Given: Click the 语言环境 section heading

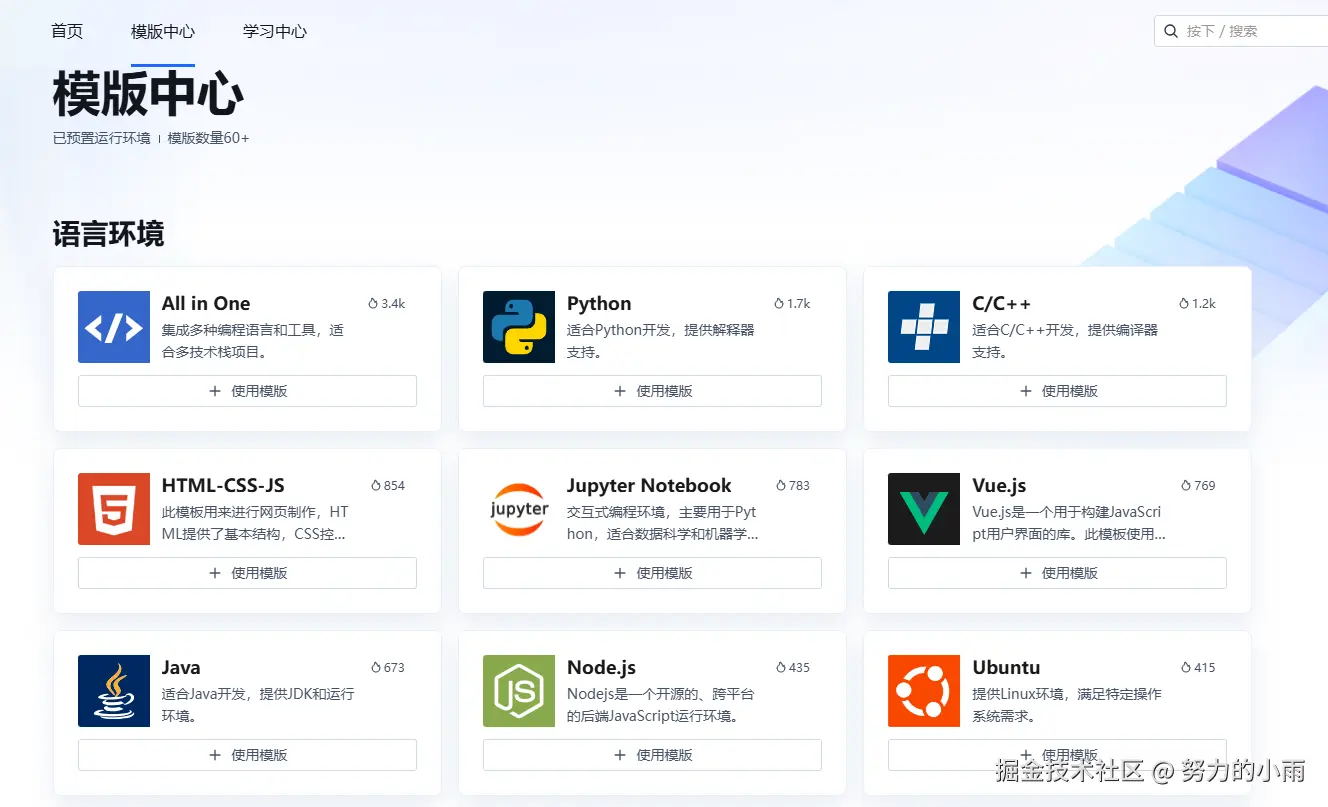Looking at the screenshot, I should (x=108, y=234).
